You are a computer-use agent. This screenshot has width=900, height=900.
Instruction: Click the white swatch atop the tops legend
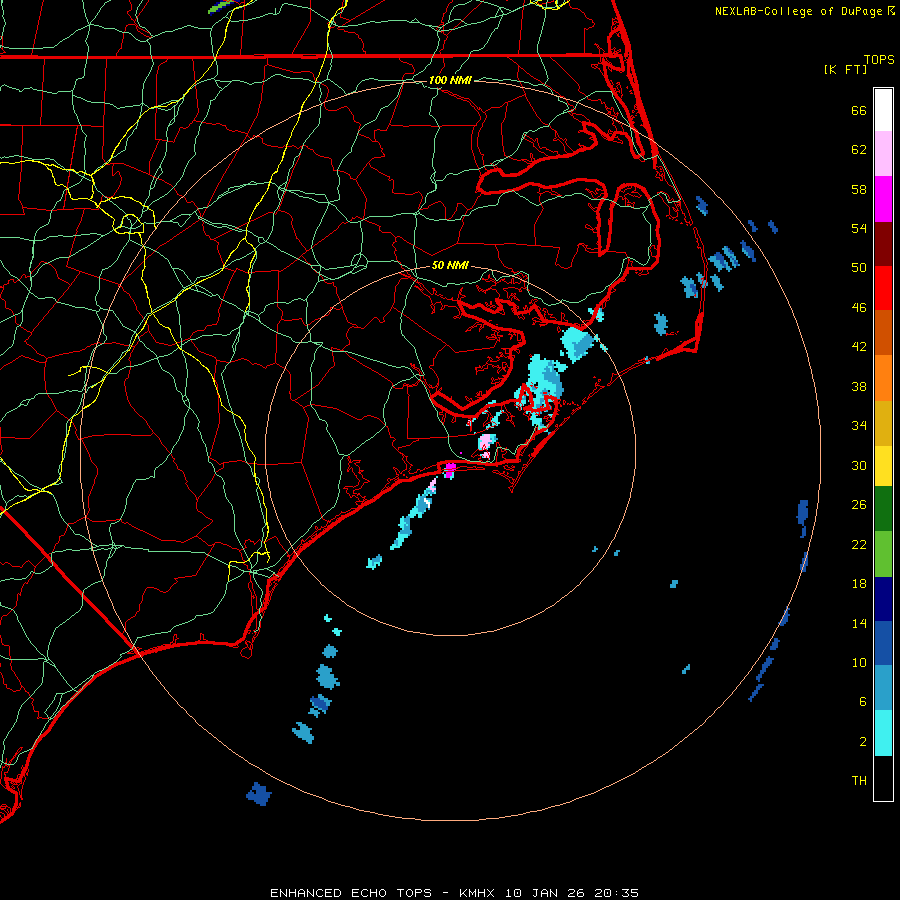point(883,110)
